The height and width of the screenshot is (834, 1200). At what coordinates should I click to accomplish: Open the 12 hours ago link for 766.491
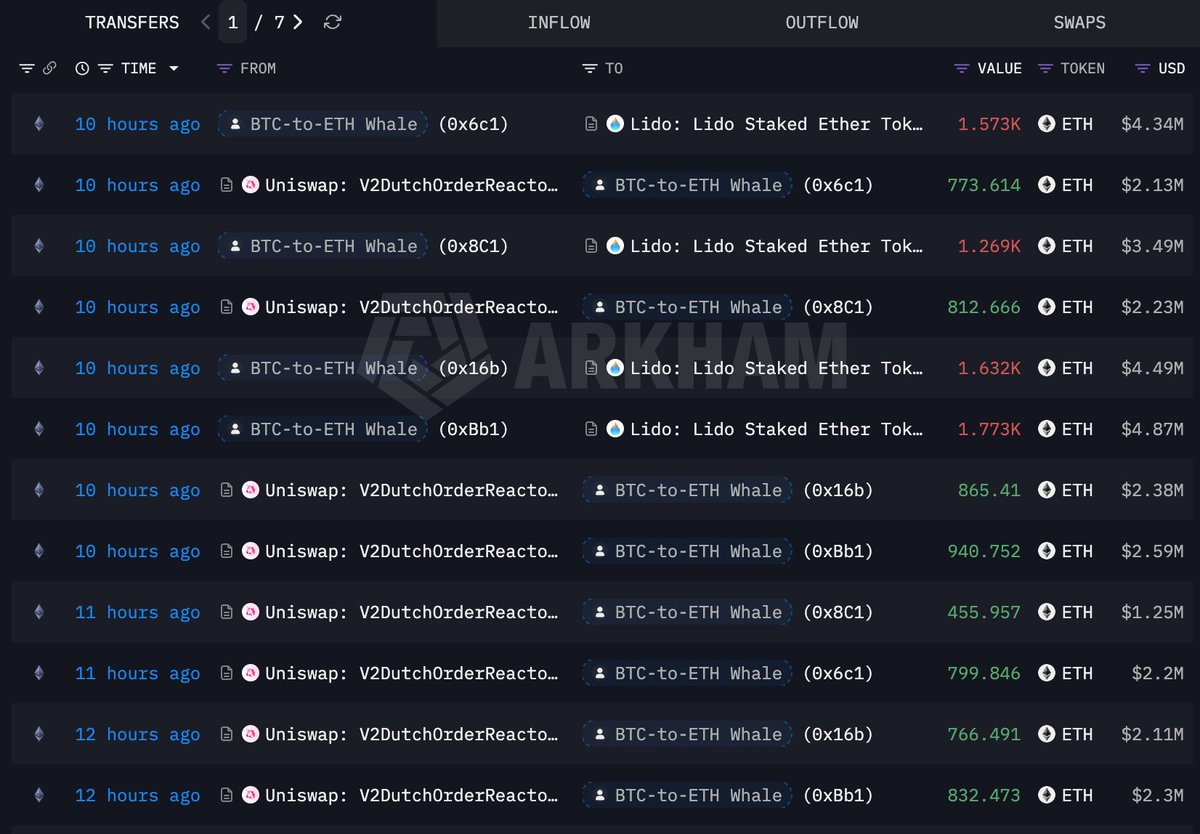[137, 734]
